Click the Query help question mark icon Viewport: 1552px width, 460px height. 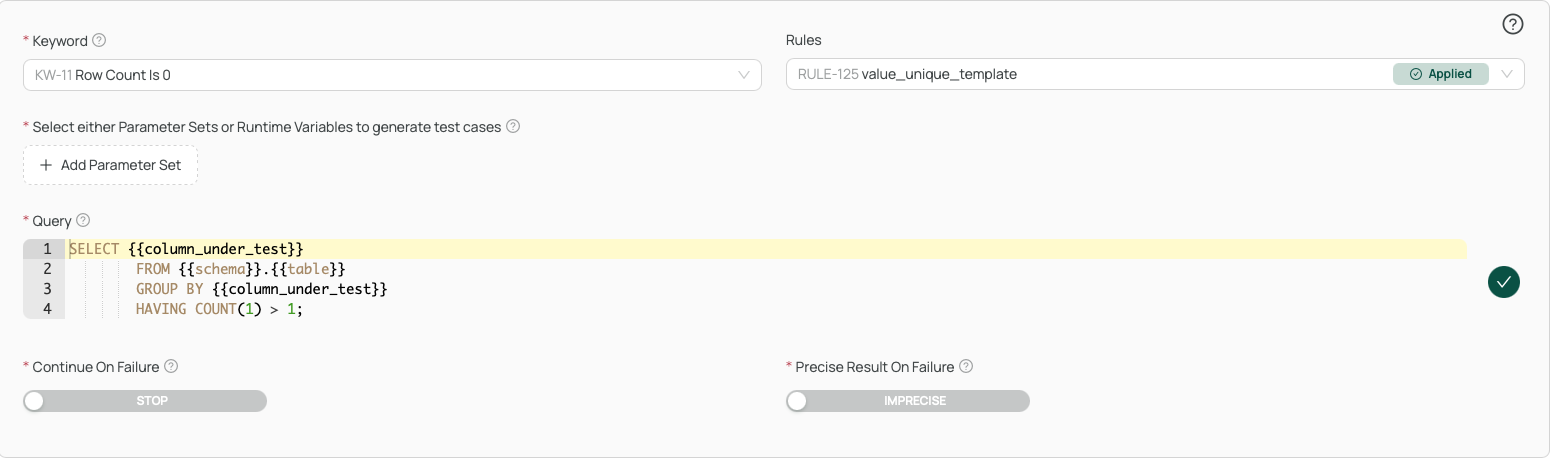click(83, 220)
